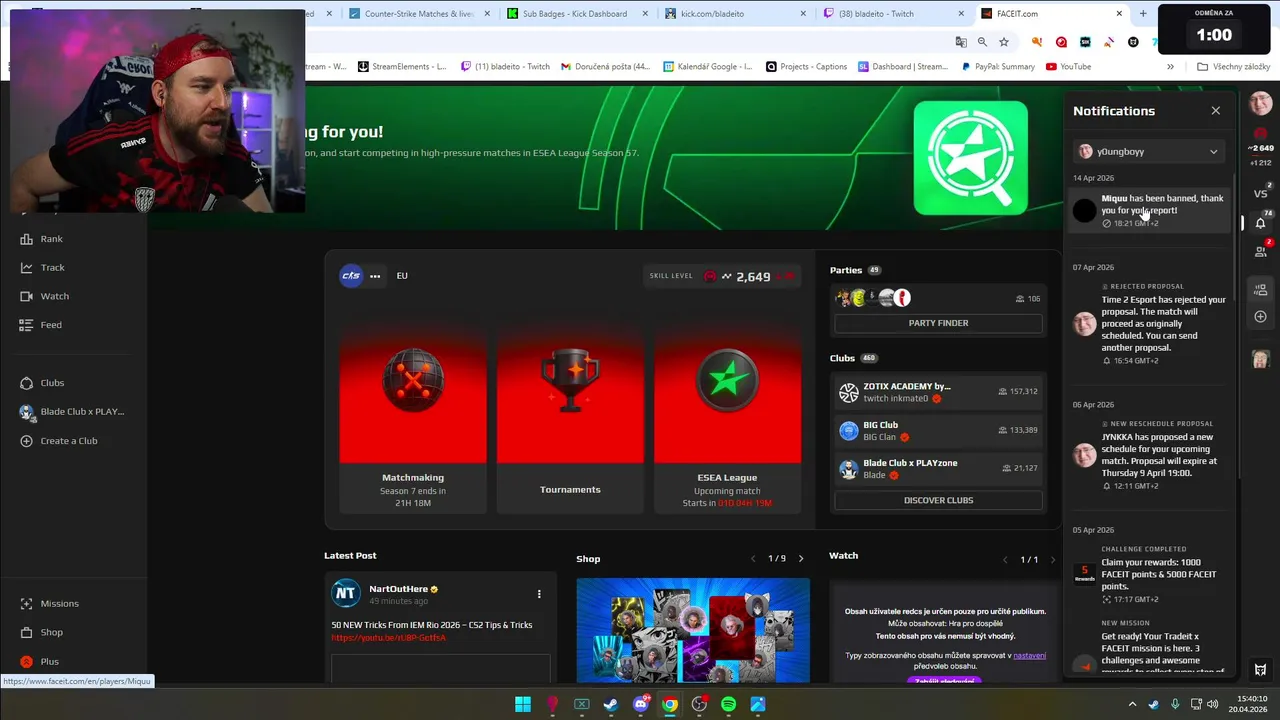Image resolution: width=1280 pixels, height=720 pixels.
Task: Open the Miquu banned notification
Action: pos(1149,210)
